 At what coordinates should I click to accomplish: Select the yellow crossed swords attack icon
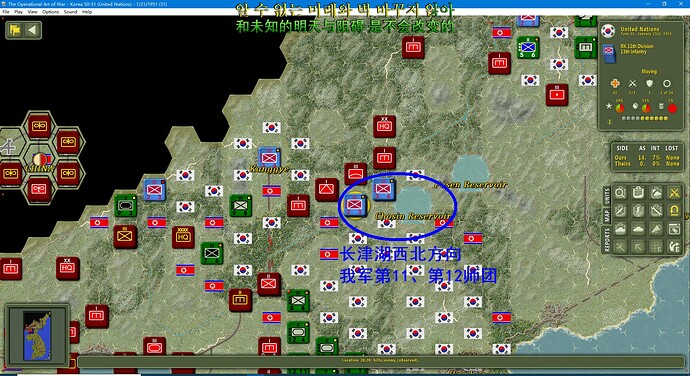click(674, 193)
